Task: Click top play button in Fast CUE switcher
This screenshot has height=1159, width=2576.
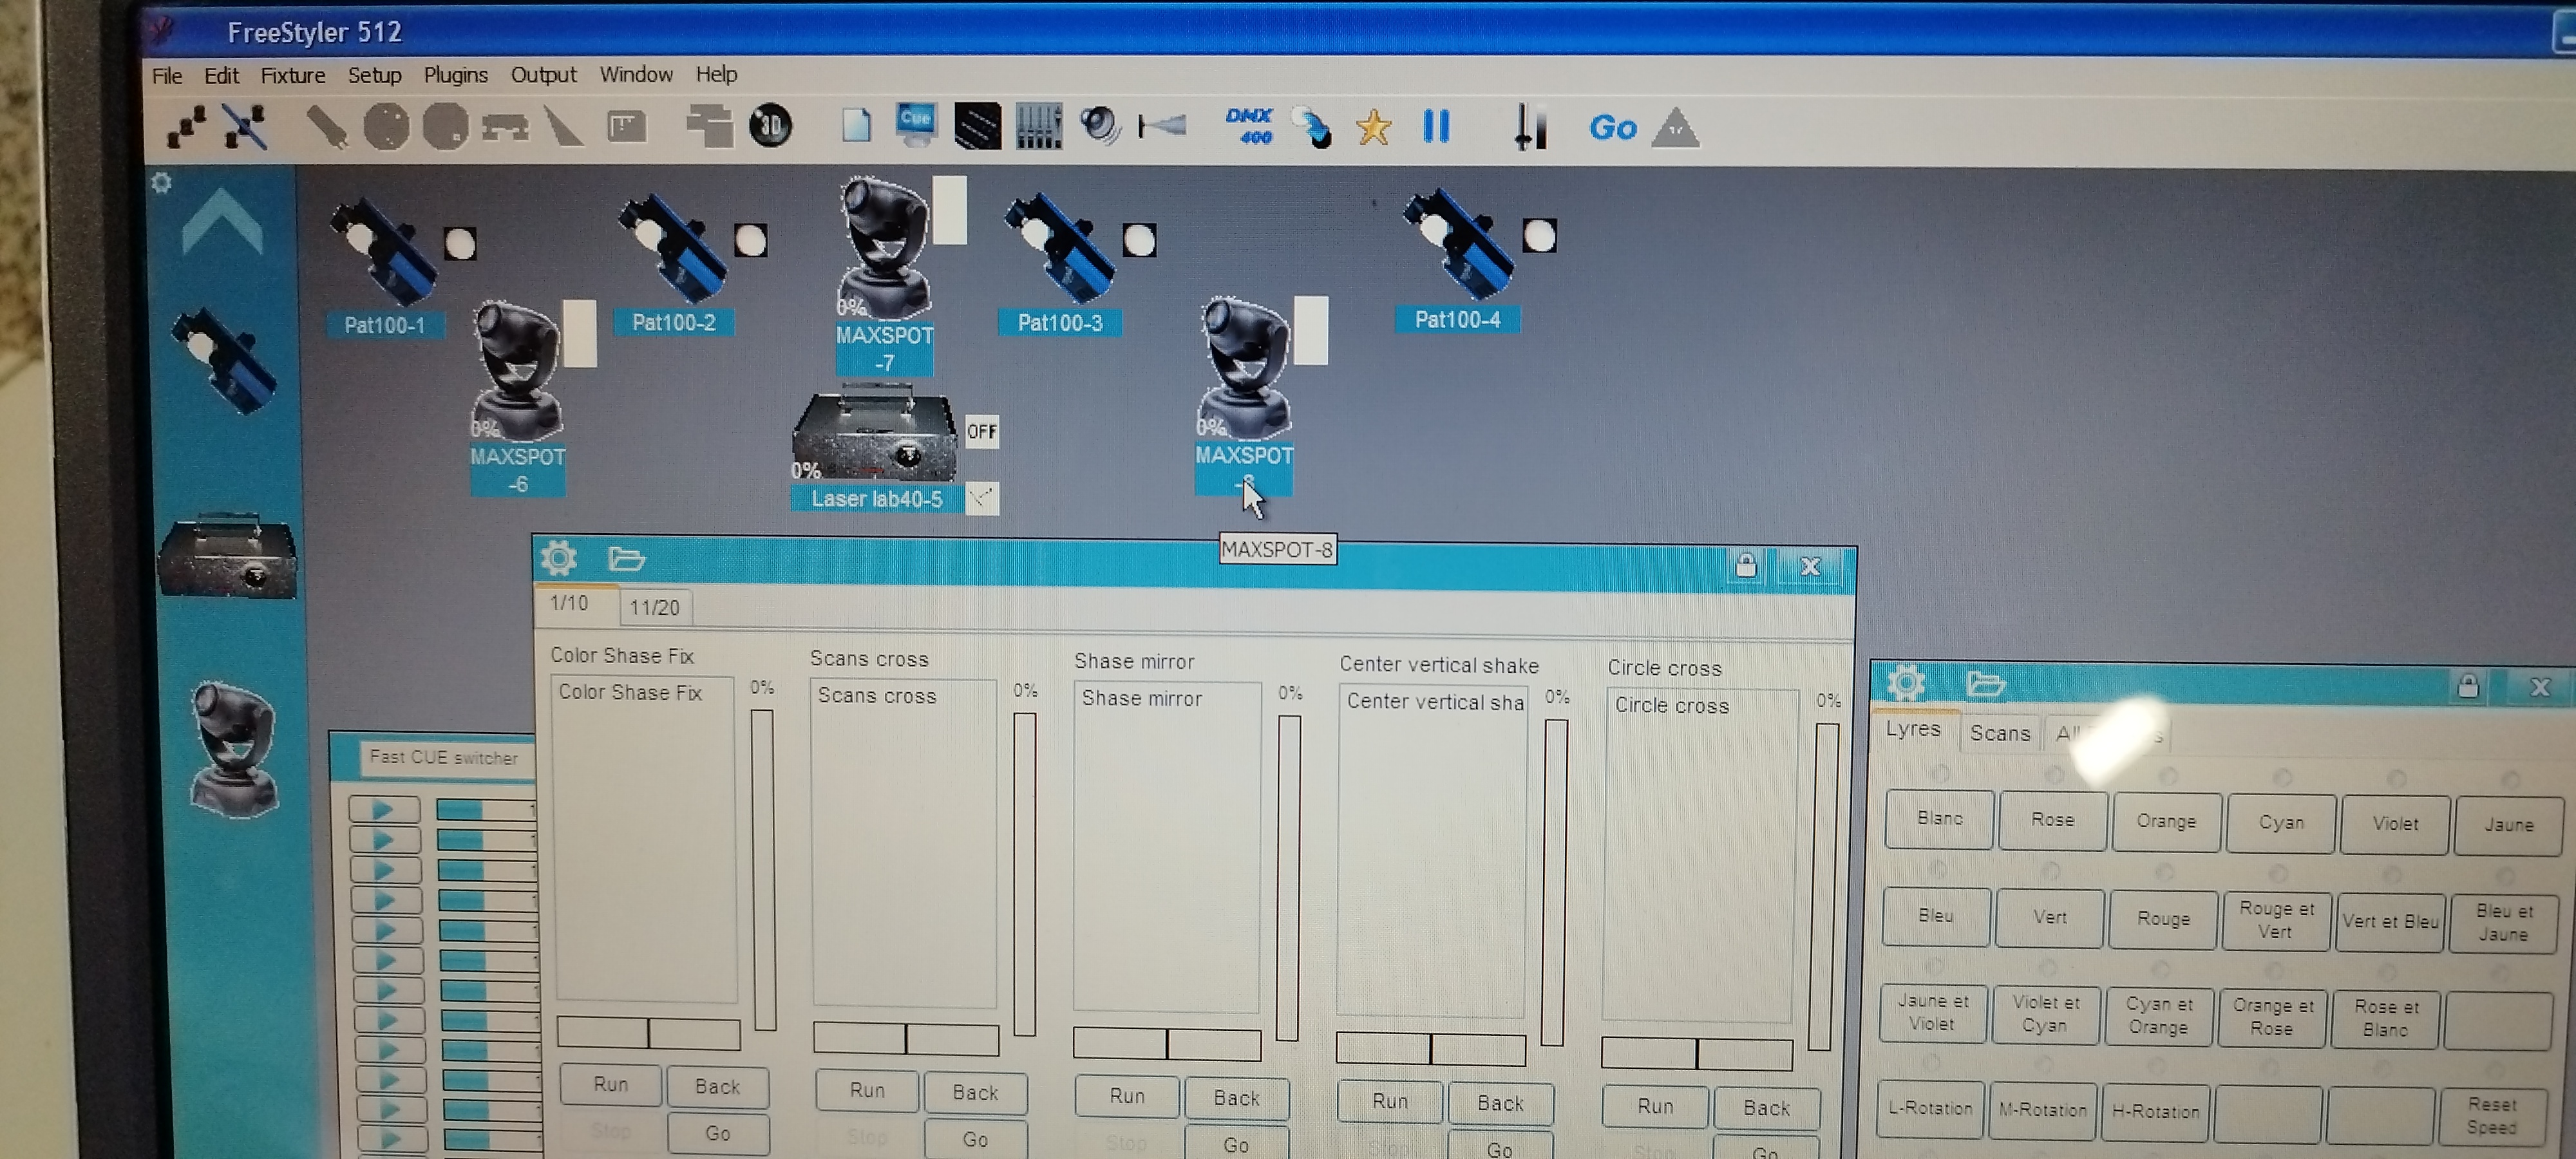Action: (384, 809)
